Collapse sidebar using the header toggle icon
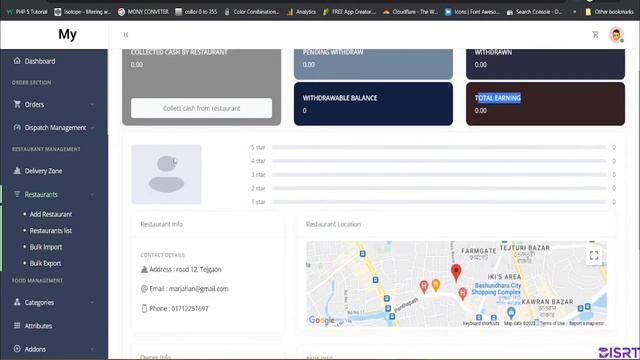640x360 pixels. point(126,35)
